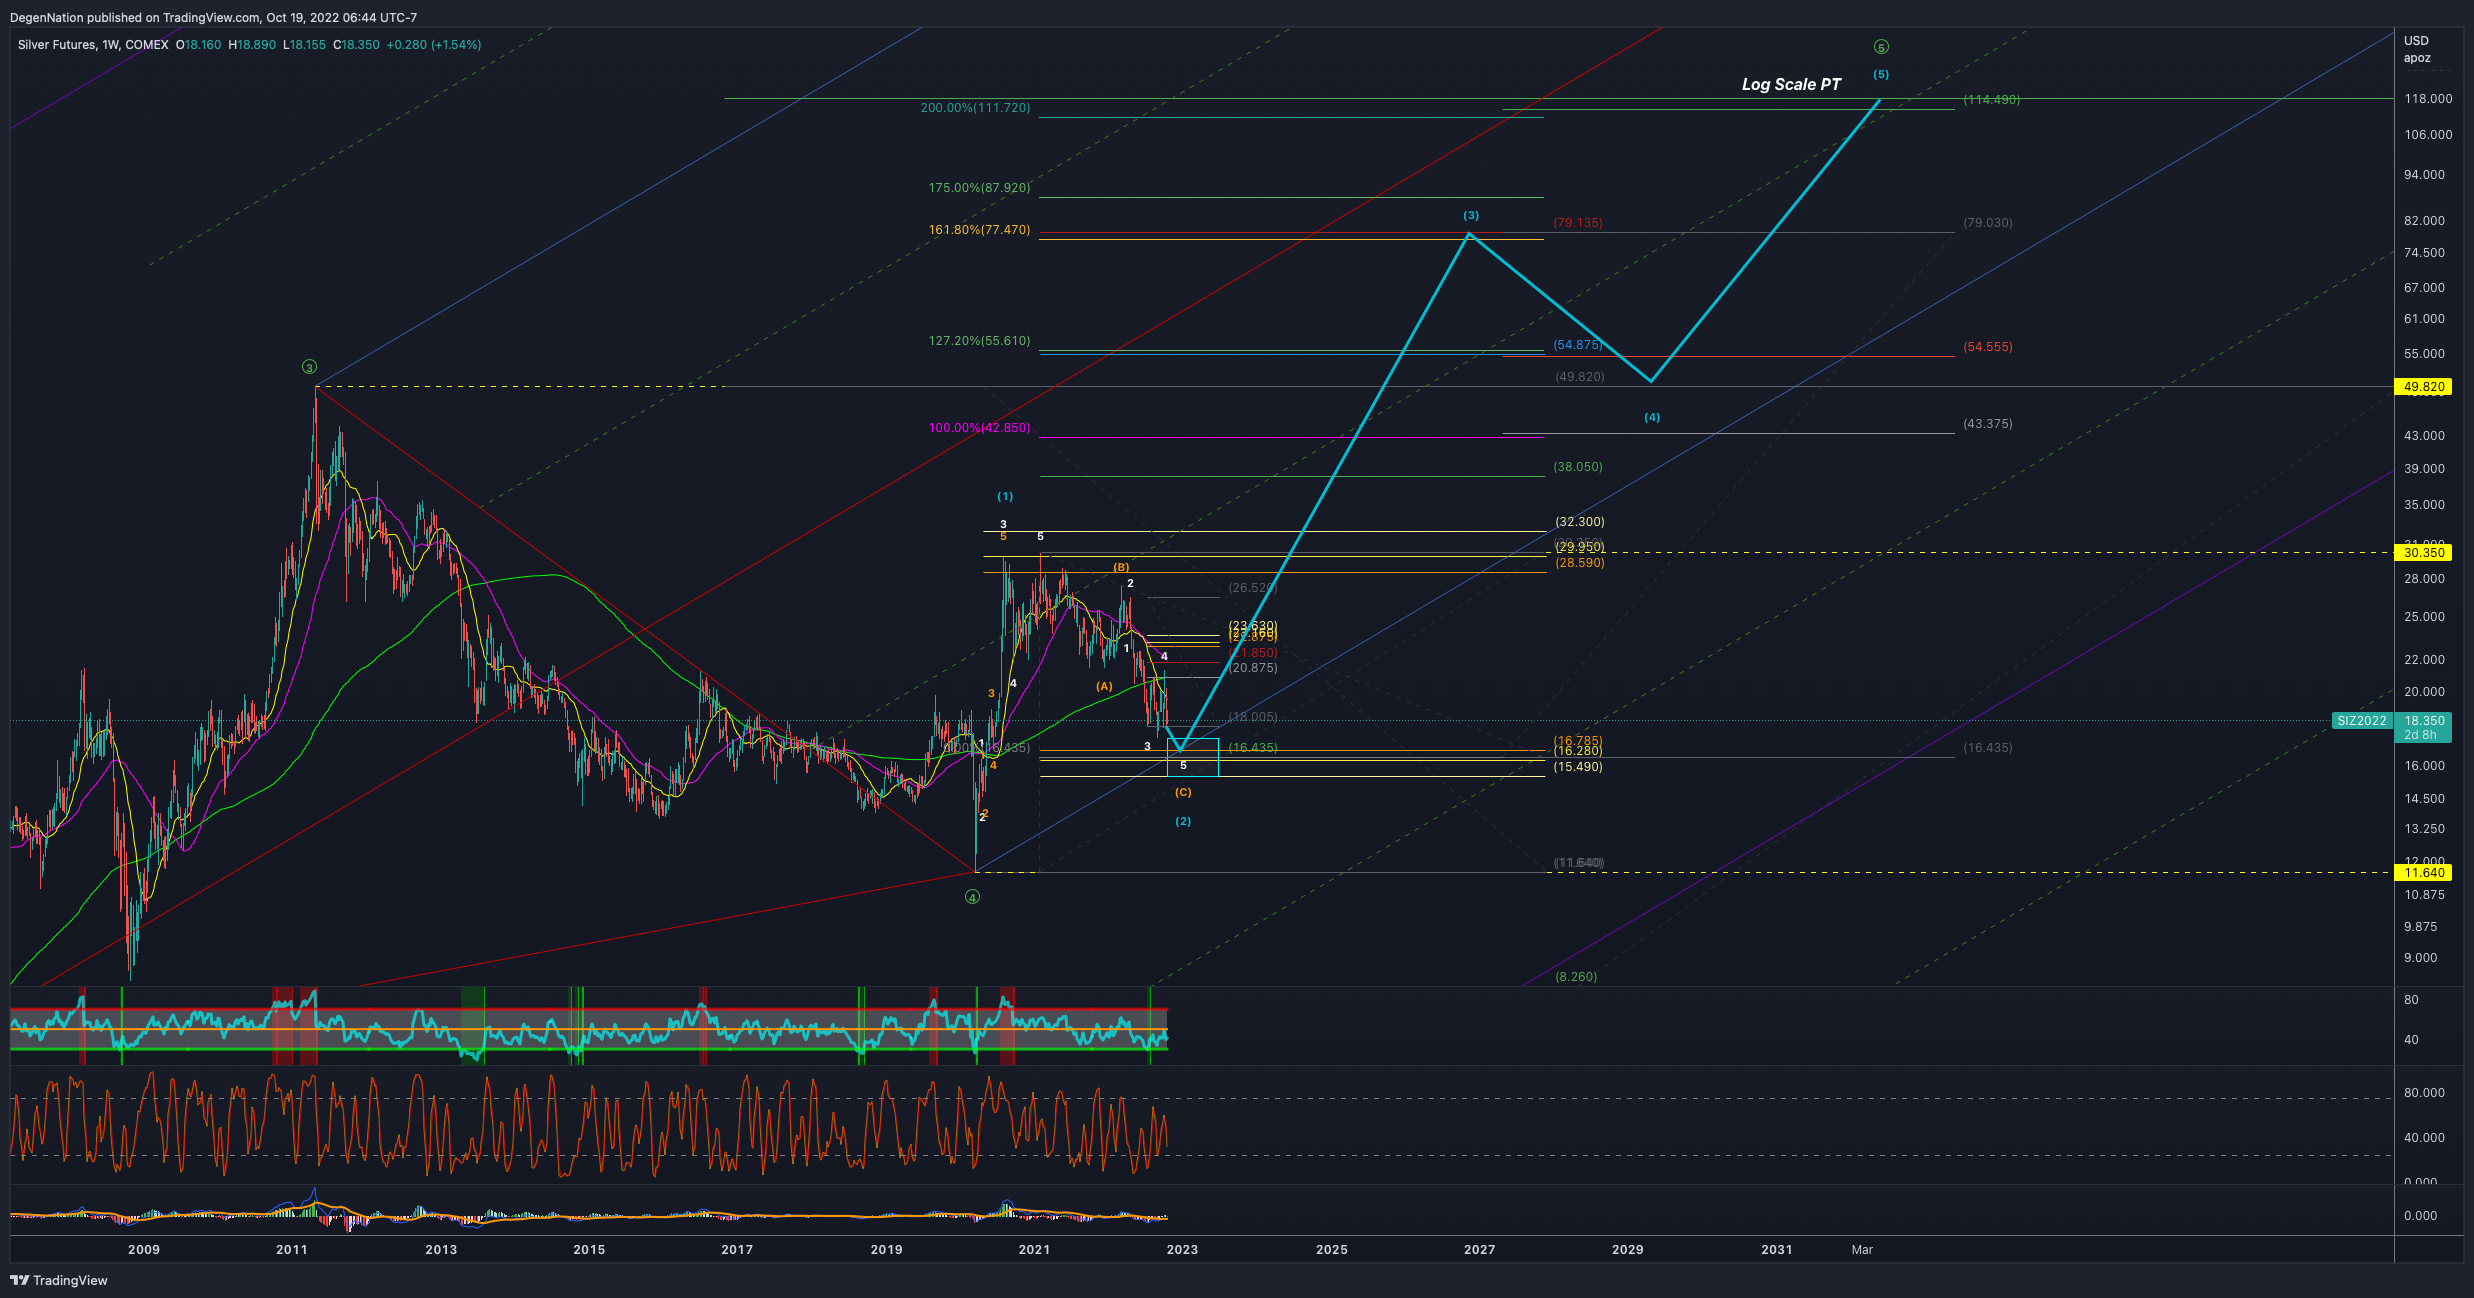Click the 2023 label on the time axis

click(1182, 1249)
